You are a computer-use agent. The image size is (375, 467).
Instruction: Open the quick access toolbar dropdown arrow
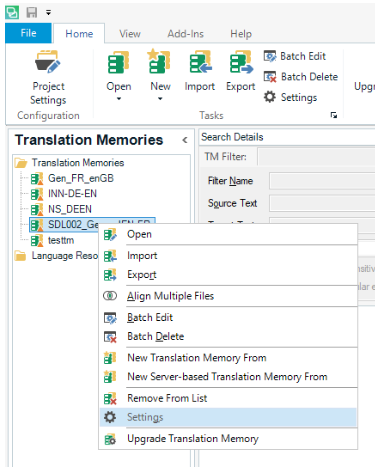[x=48, y=13]
